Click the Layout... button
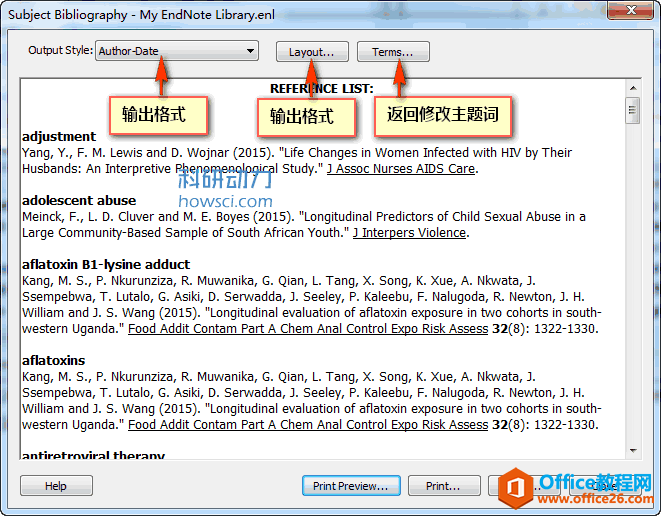The width and height of the screenshot is (661, 516). (312, 52)
